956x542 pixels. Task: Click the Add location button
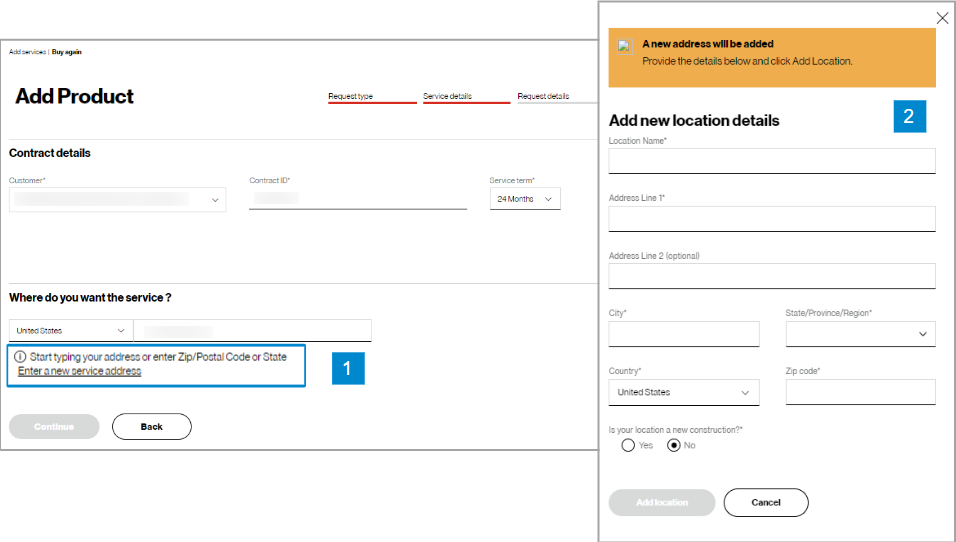tap(662, 502)
